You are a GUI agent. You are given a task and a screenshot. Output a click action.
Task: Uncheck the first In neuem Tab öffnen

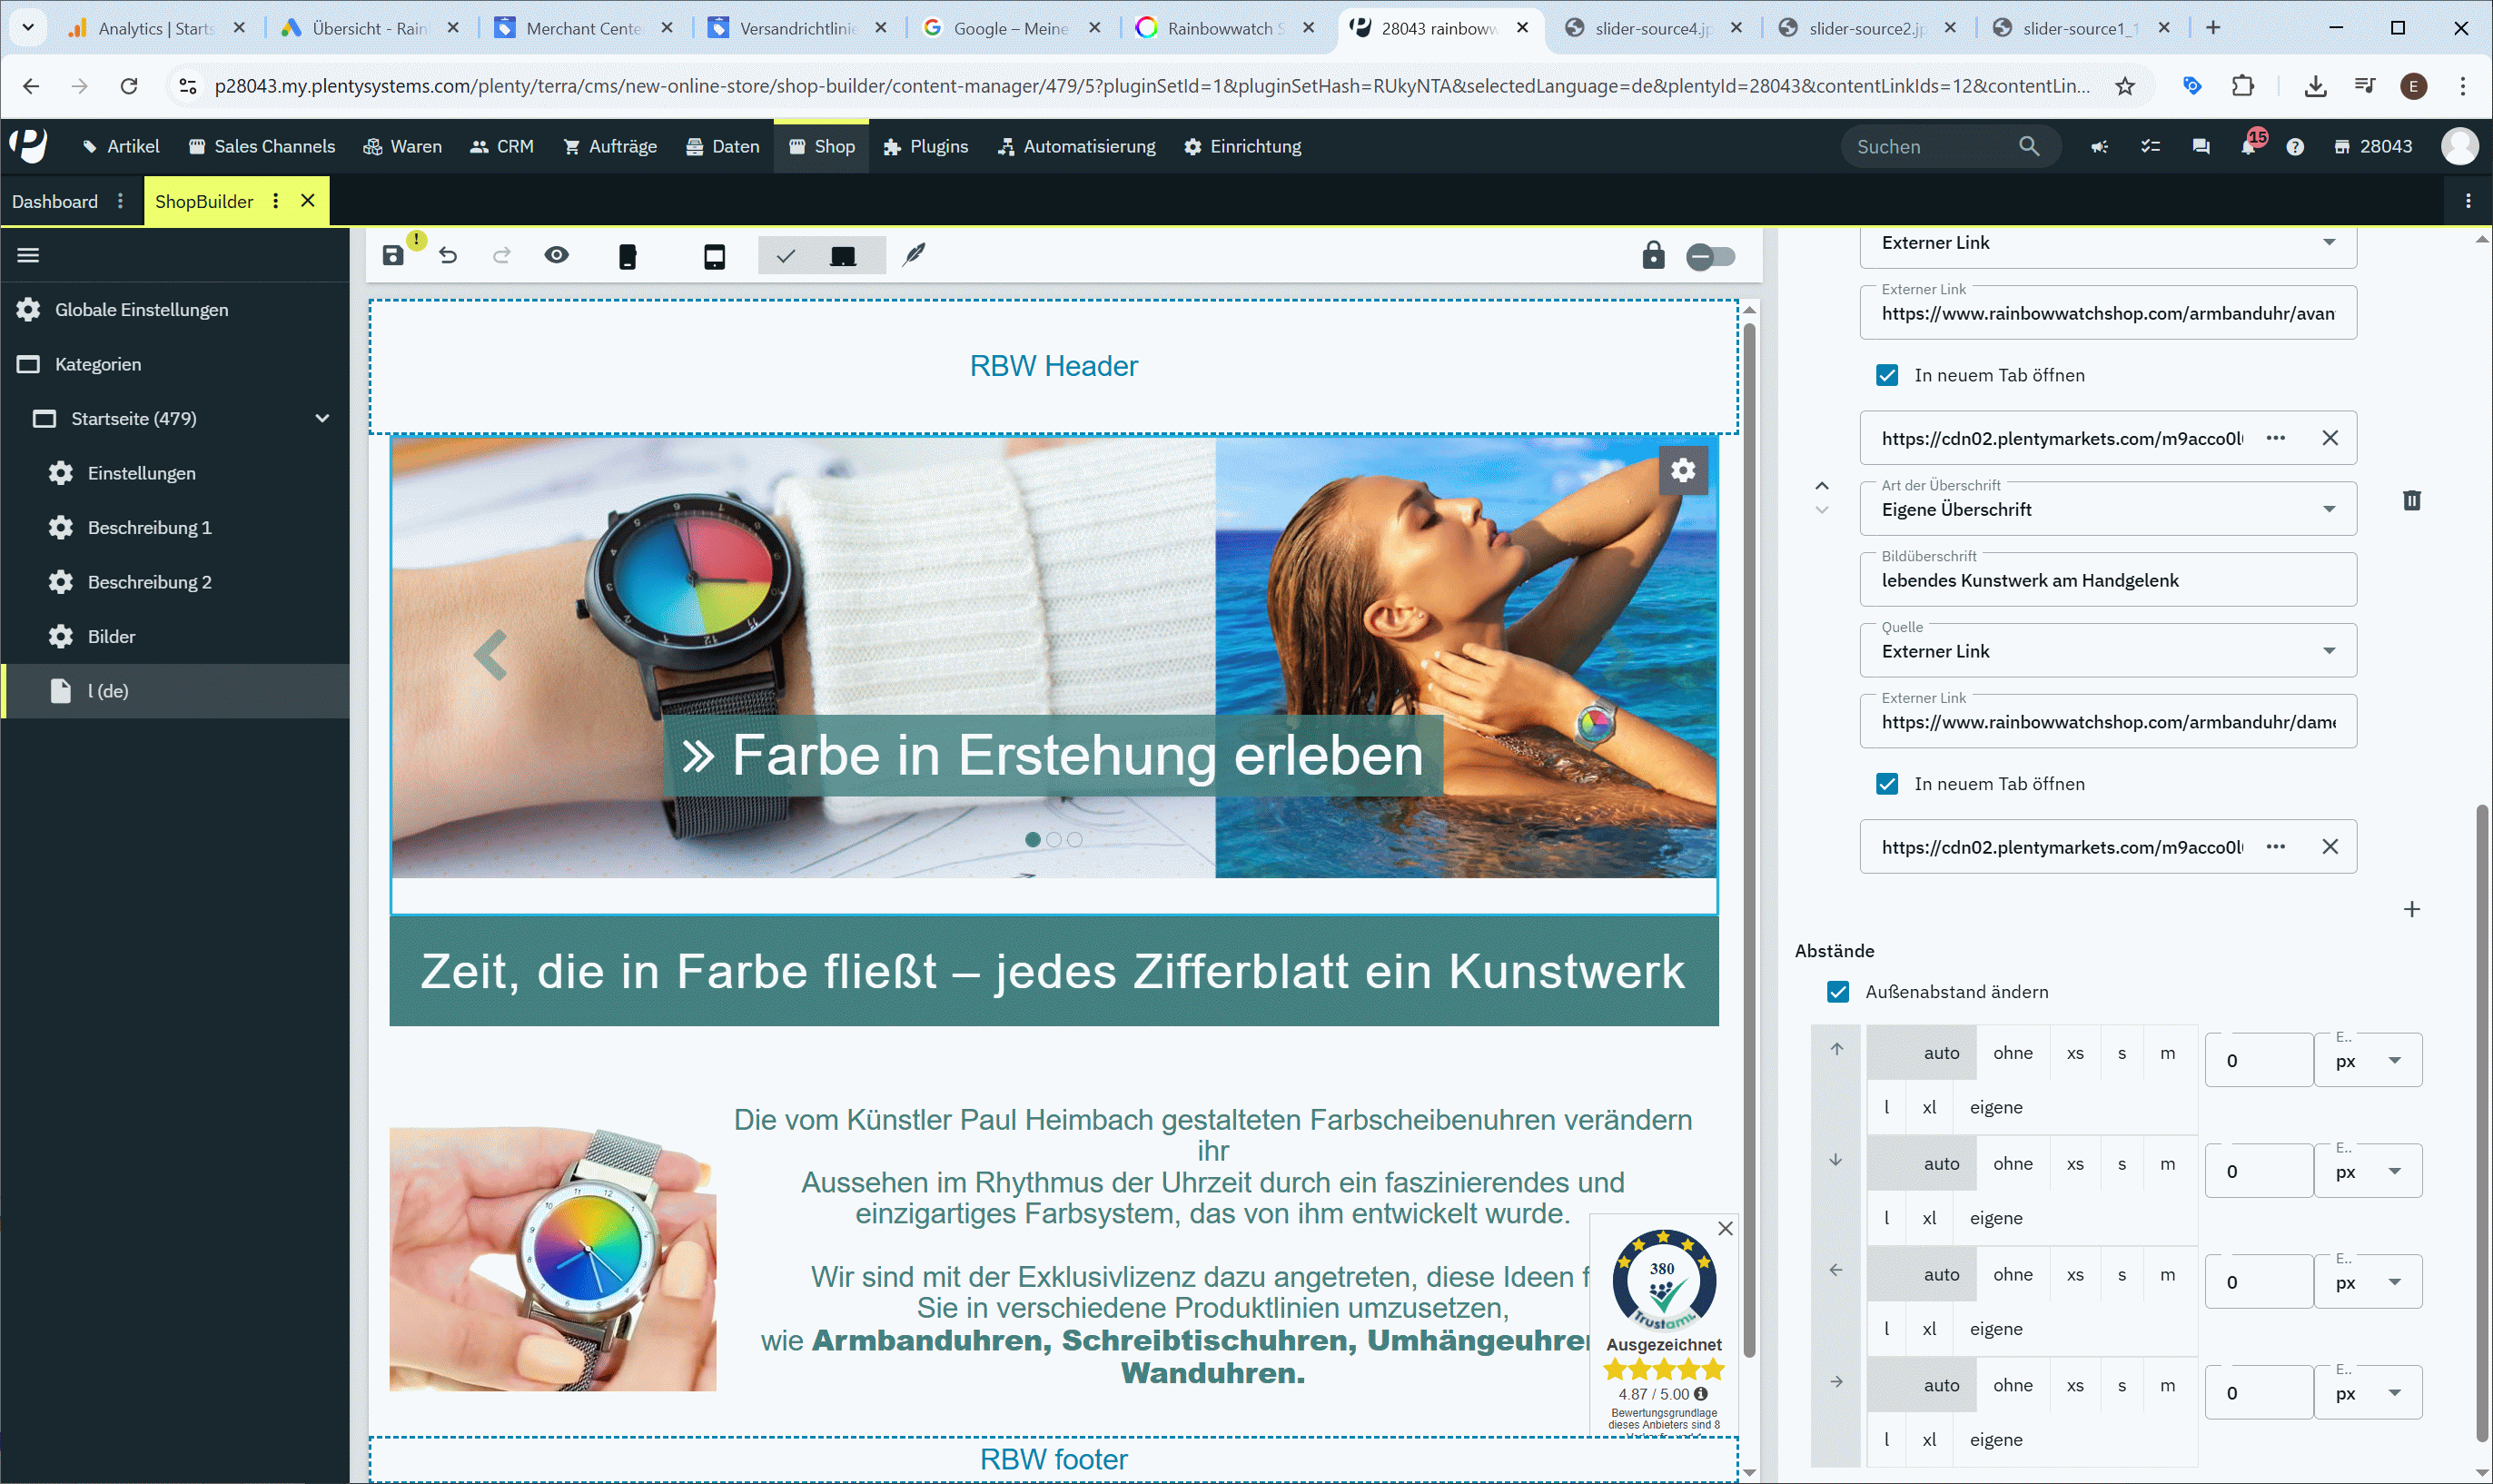[x=1887, y=375]
